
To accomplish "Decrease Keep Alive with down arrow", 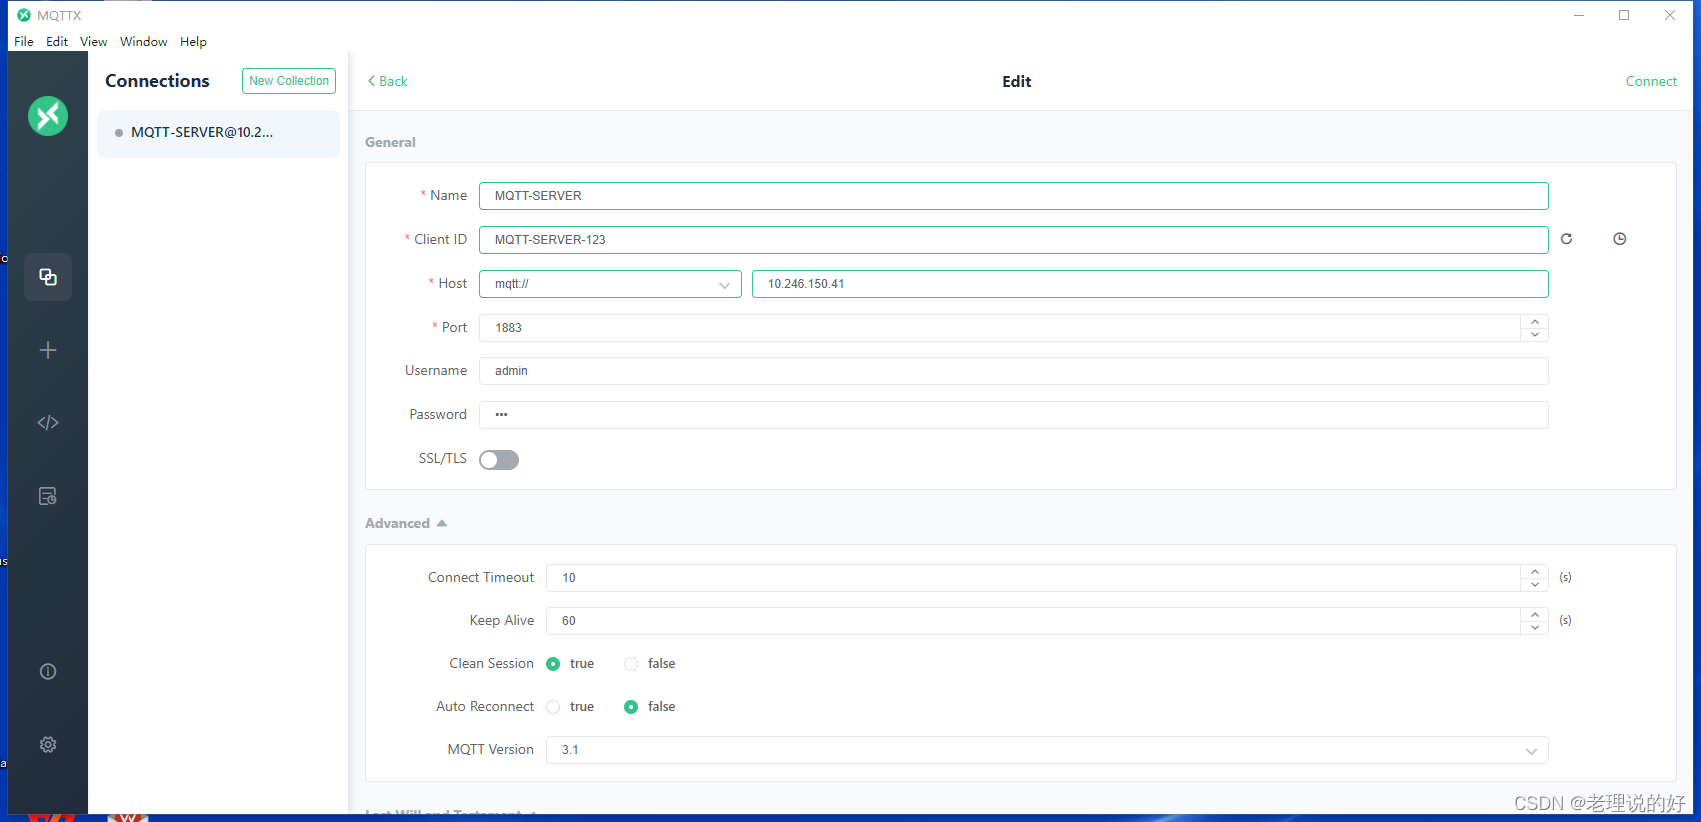I will (x=1535, y=628).
